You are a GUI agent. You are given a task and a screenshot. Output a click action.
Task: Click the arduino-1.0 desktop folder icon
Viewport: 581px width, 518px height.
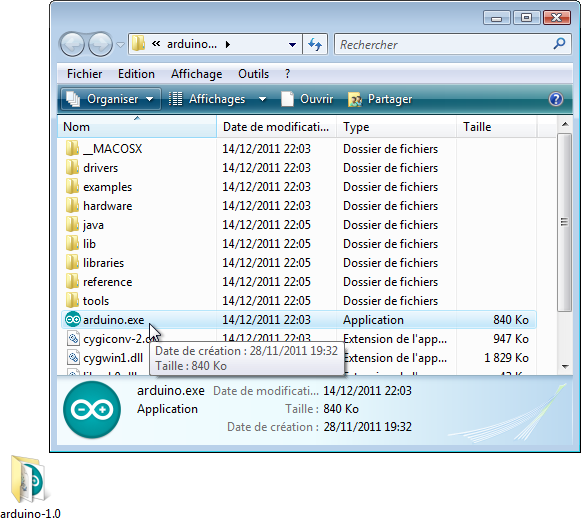(x=30, y=480)
